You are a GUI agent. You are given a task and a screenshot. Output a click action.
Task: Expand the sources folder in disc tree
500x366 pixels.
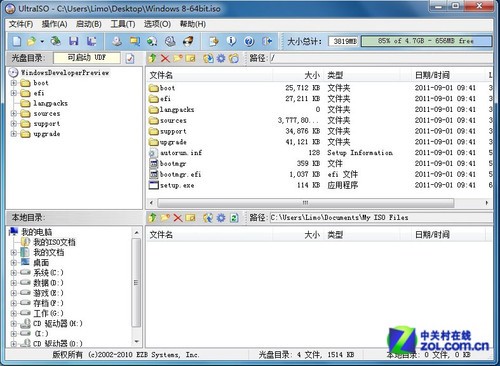pos(14,113)
